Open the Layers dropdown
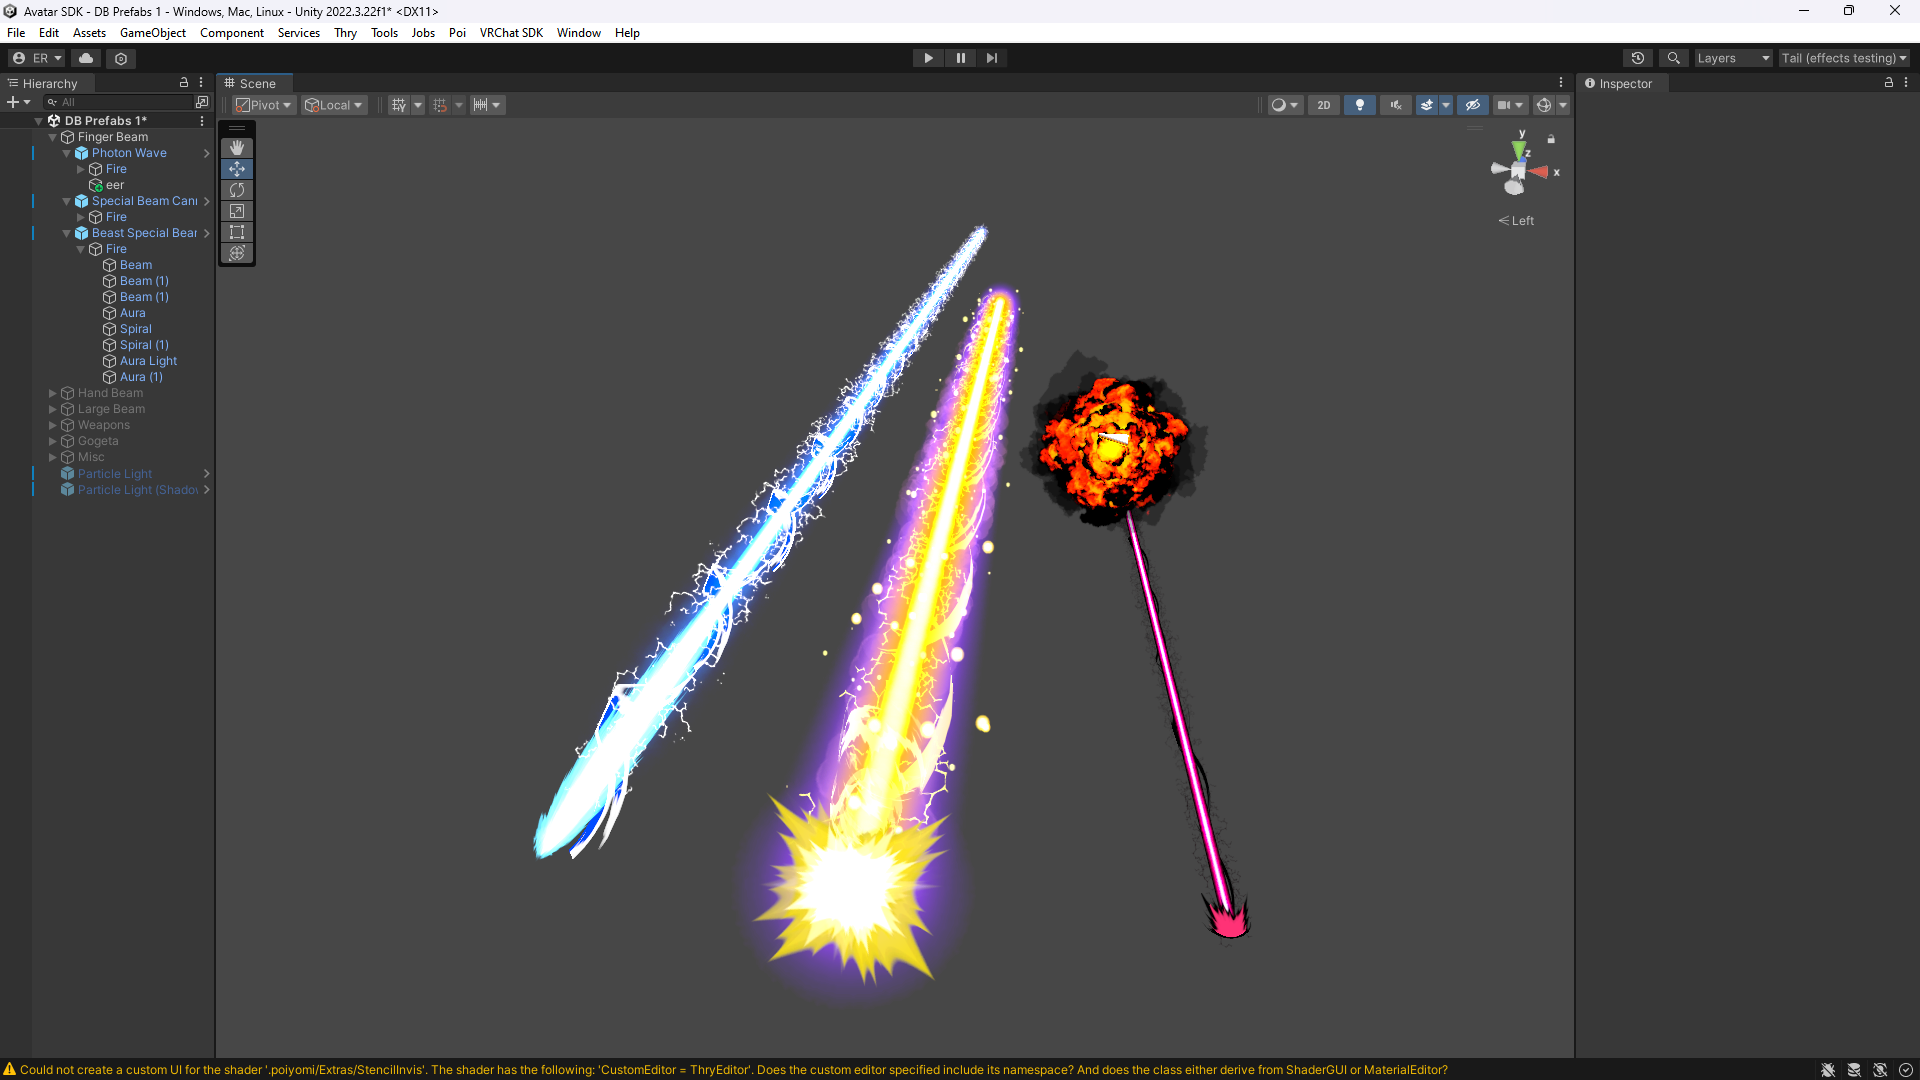The width and height of the screenshot is (1920, 1080). (x=1732, y=58)
